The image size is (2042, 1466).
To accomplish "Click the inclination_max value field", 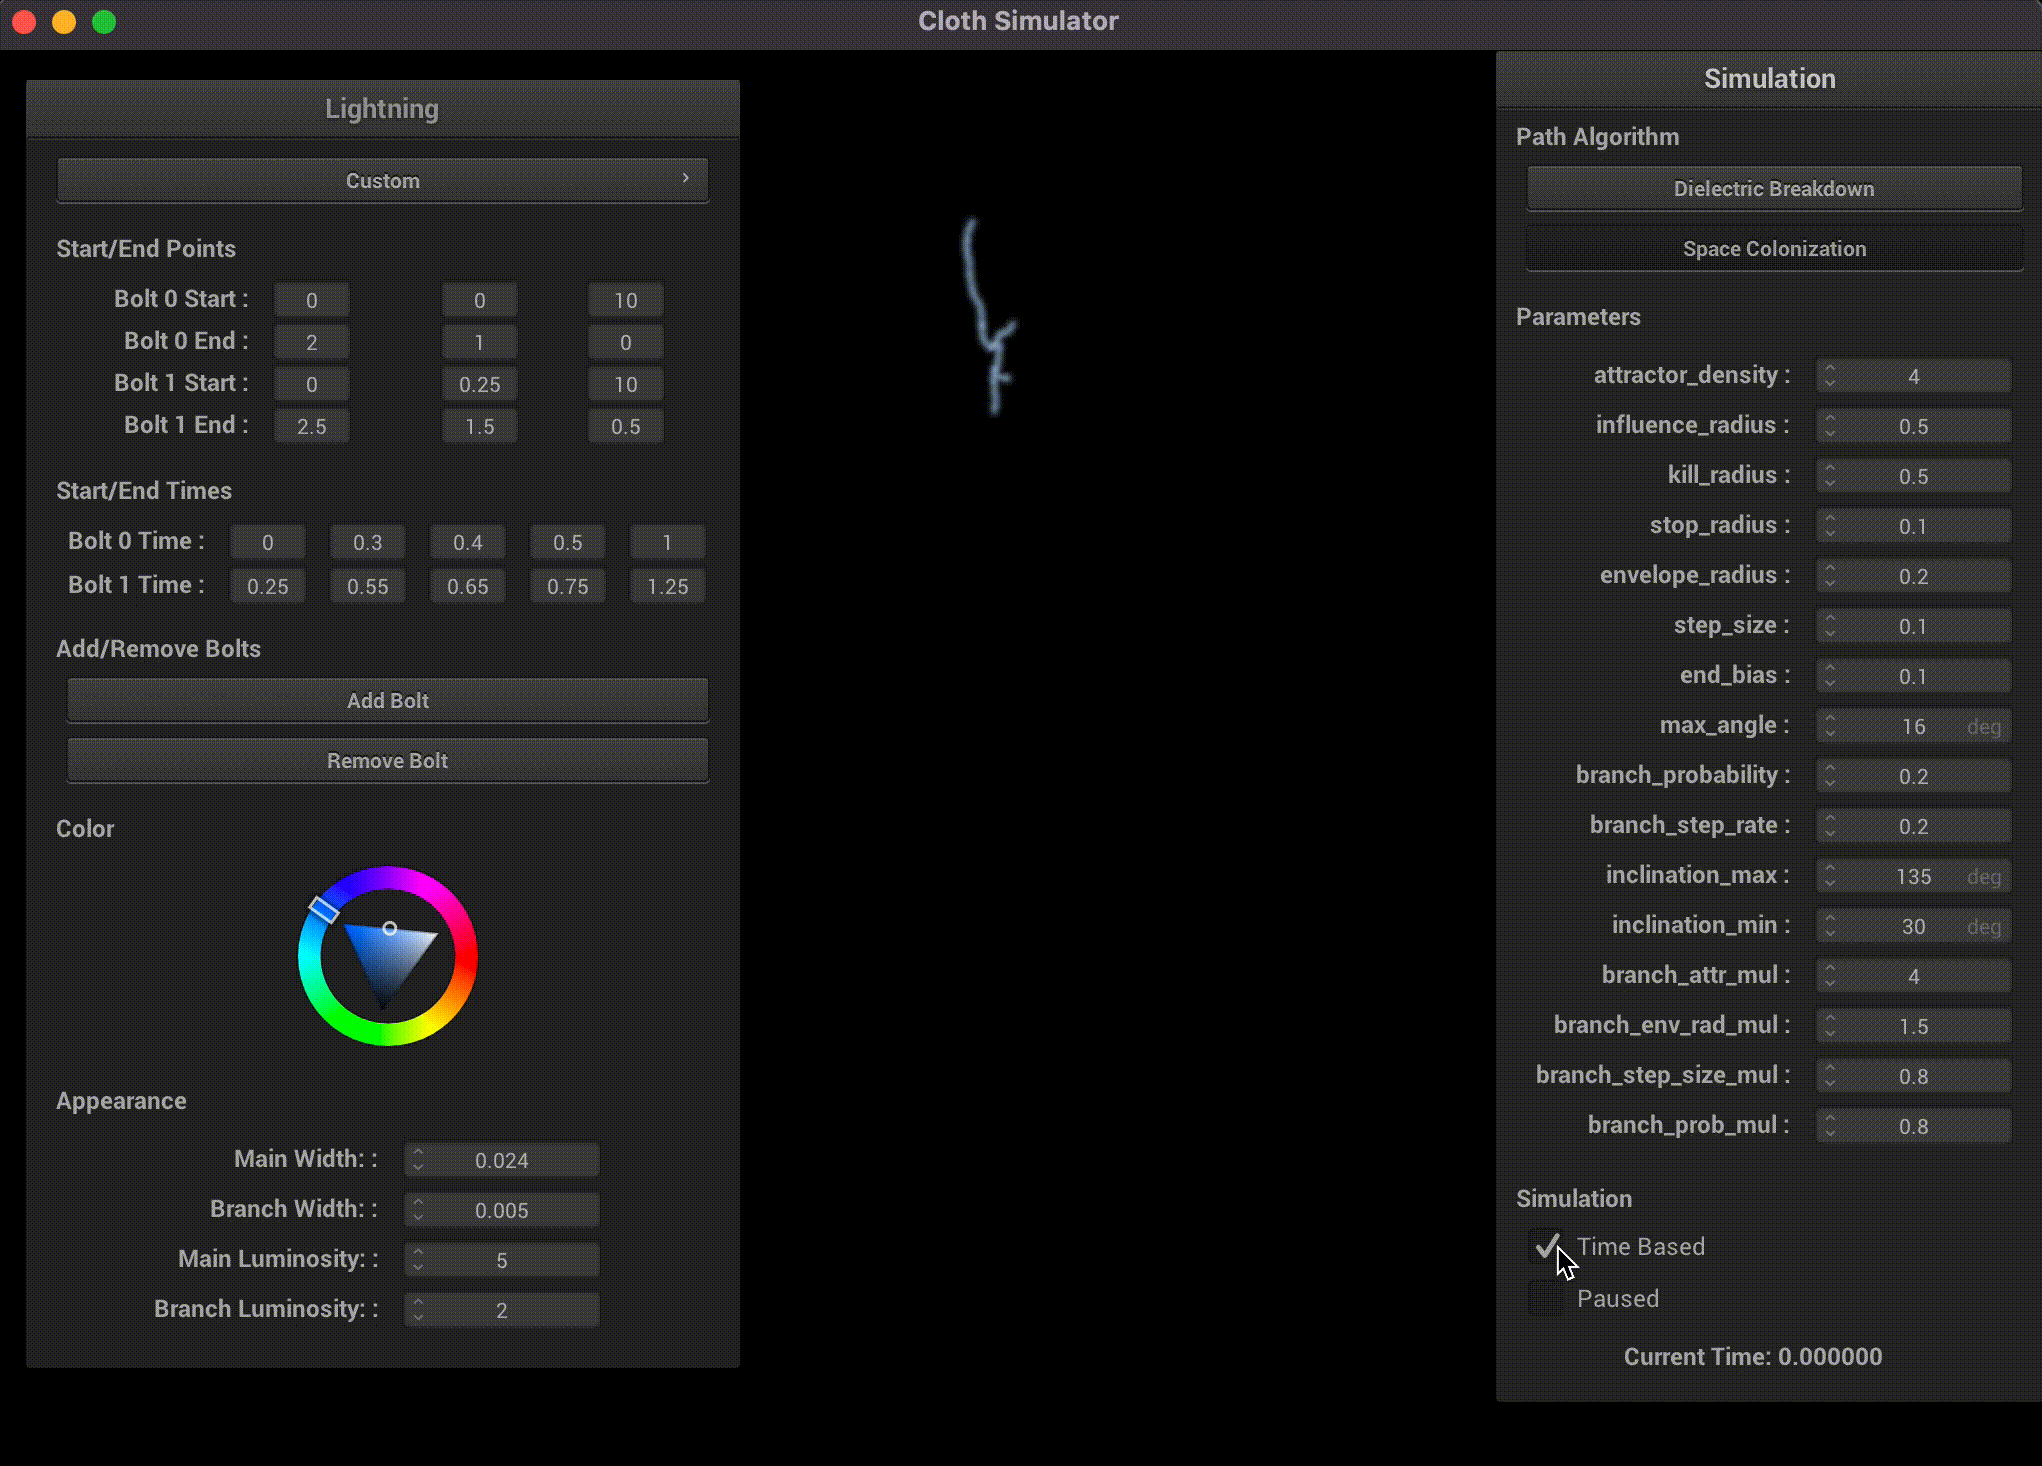I will (x=1913, y=877).
